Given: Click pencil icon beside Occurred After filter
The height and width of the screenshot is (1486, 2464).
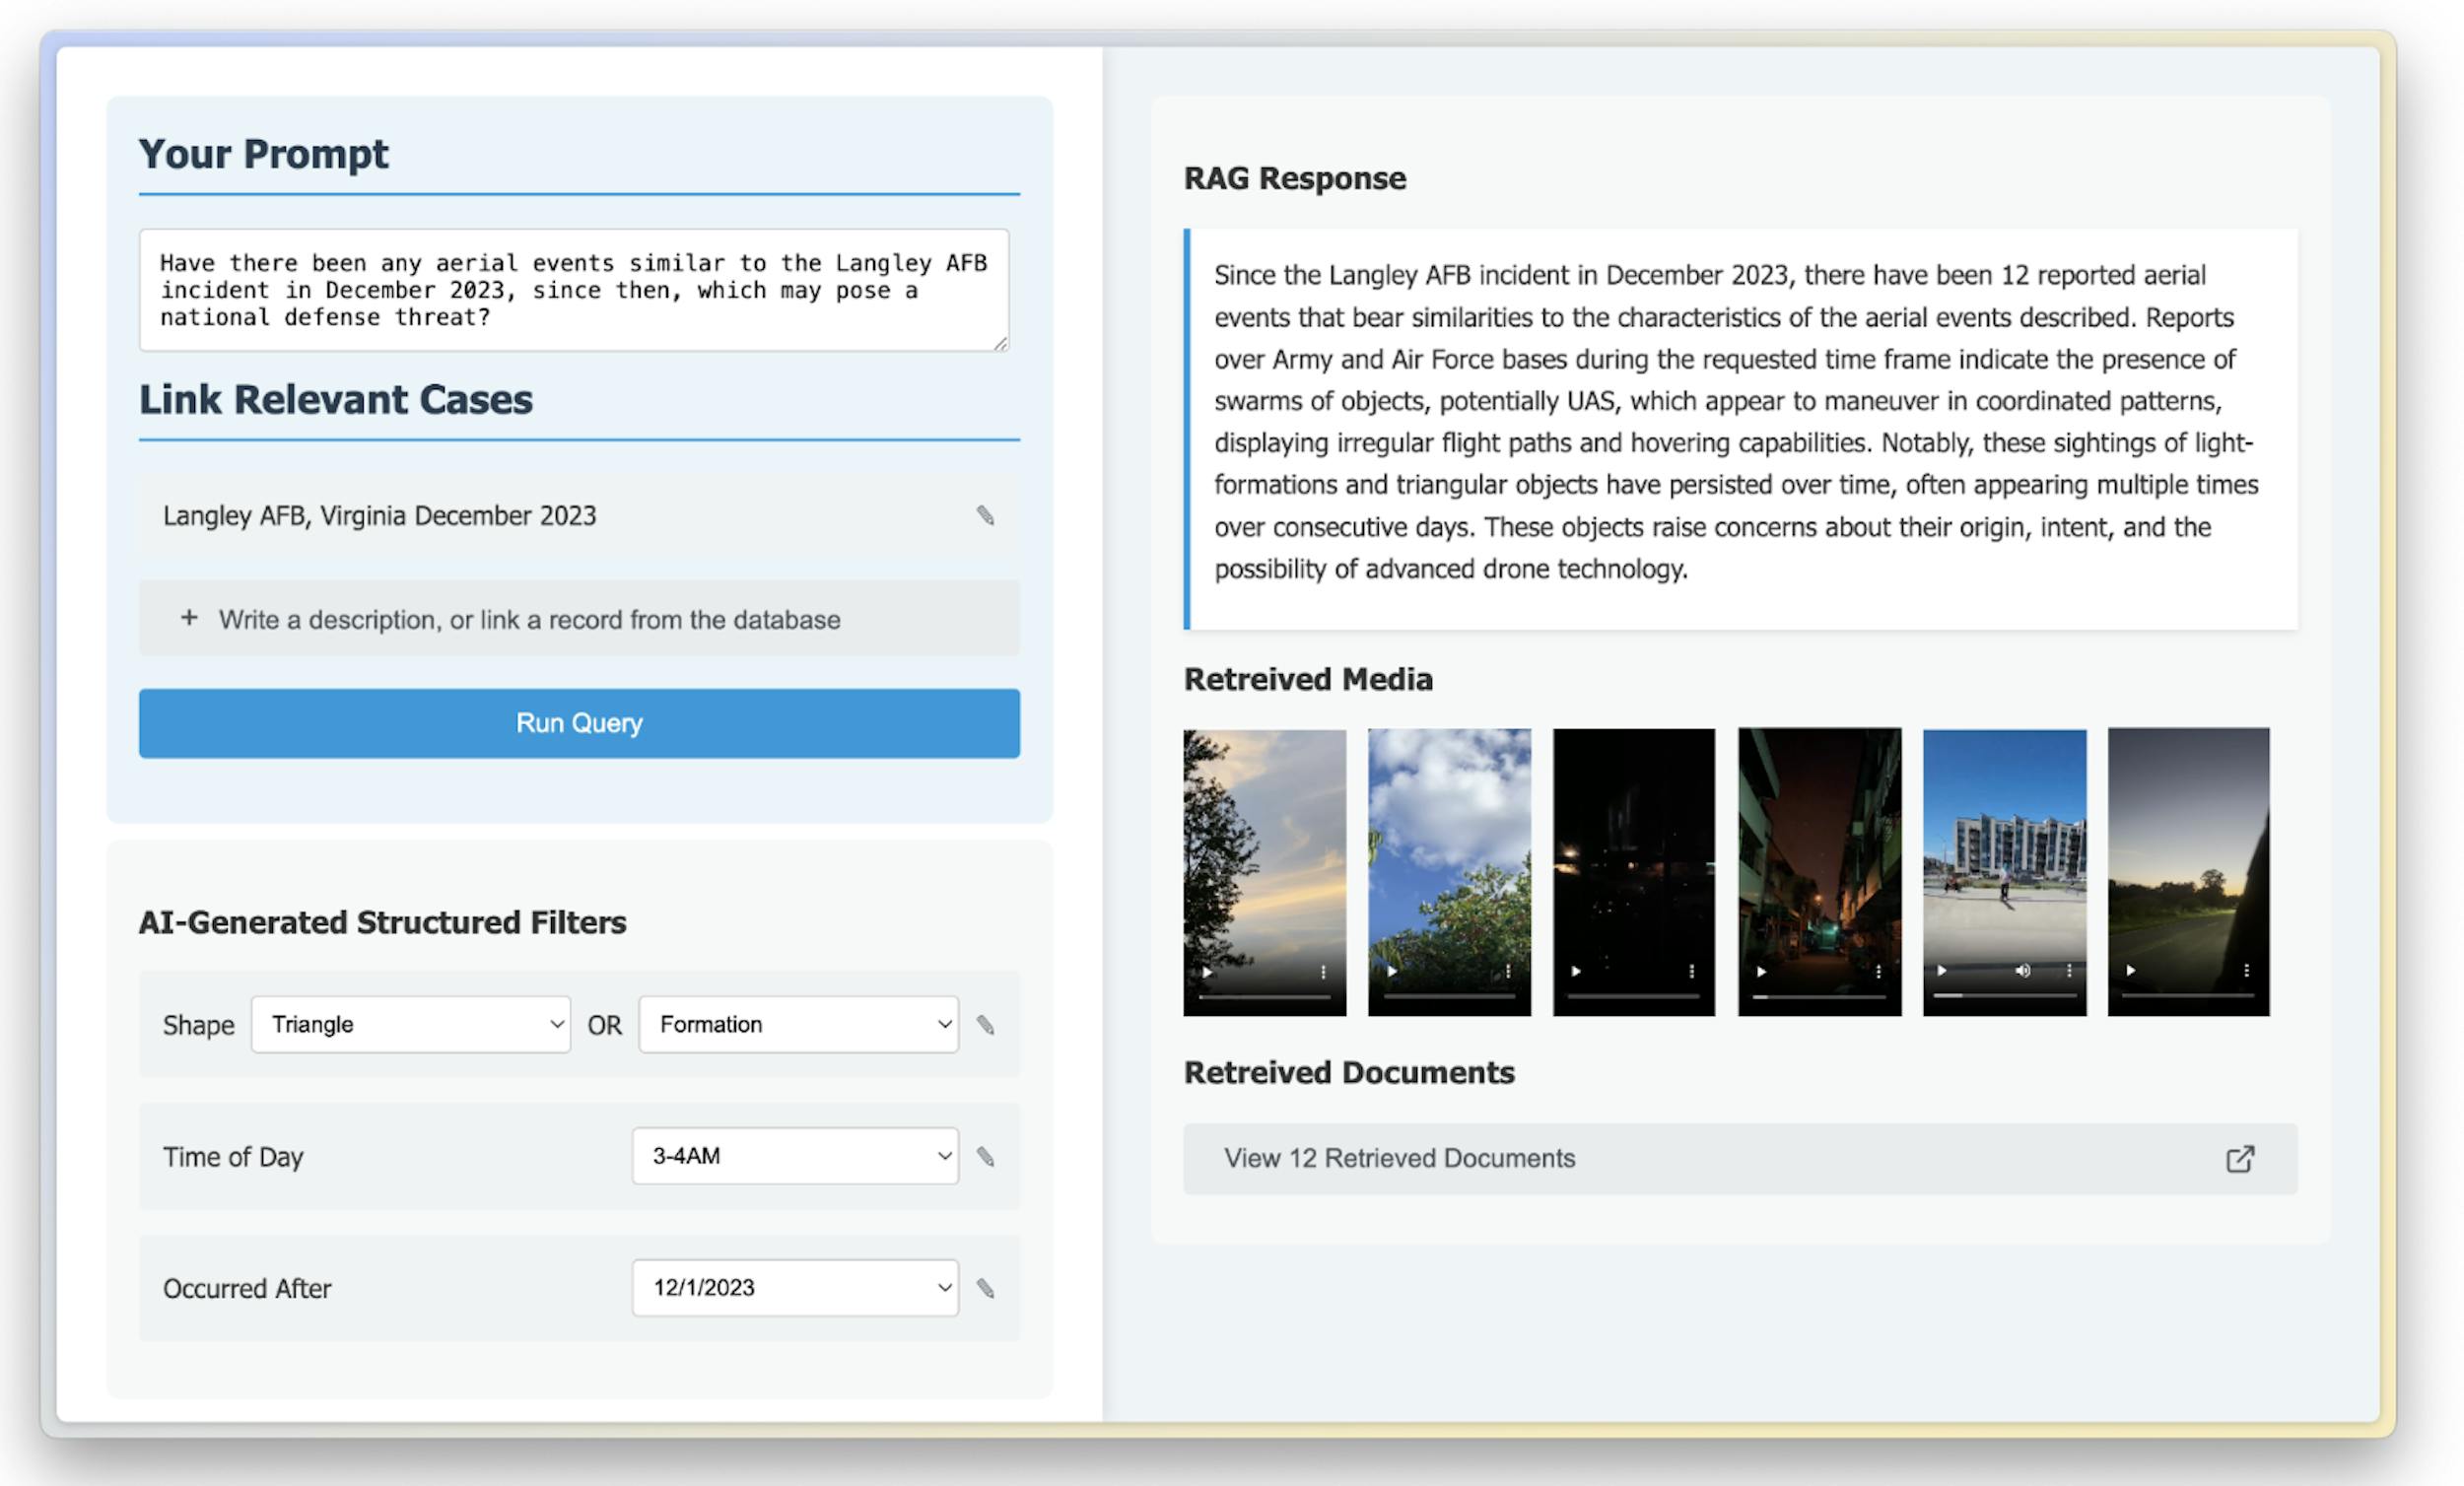Looking at the screenshot, I should (x=985, y=1288).
